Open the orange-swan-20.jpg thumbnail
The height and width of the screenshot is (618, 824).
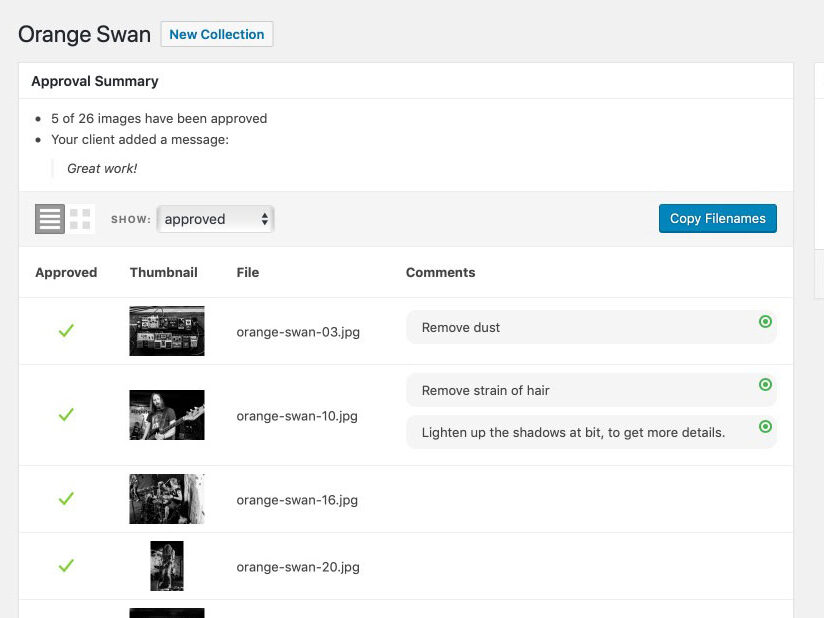click(x=166, y=565)
